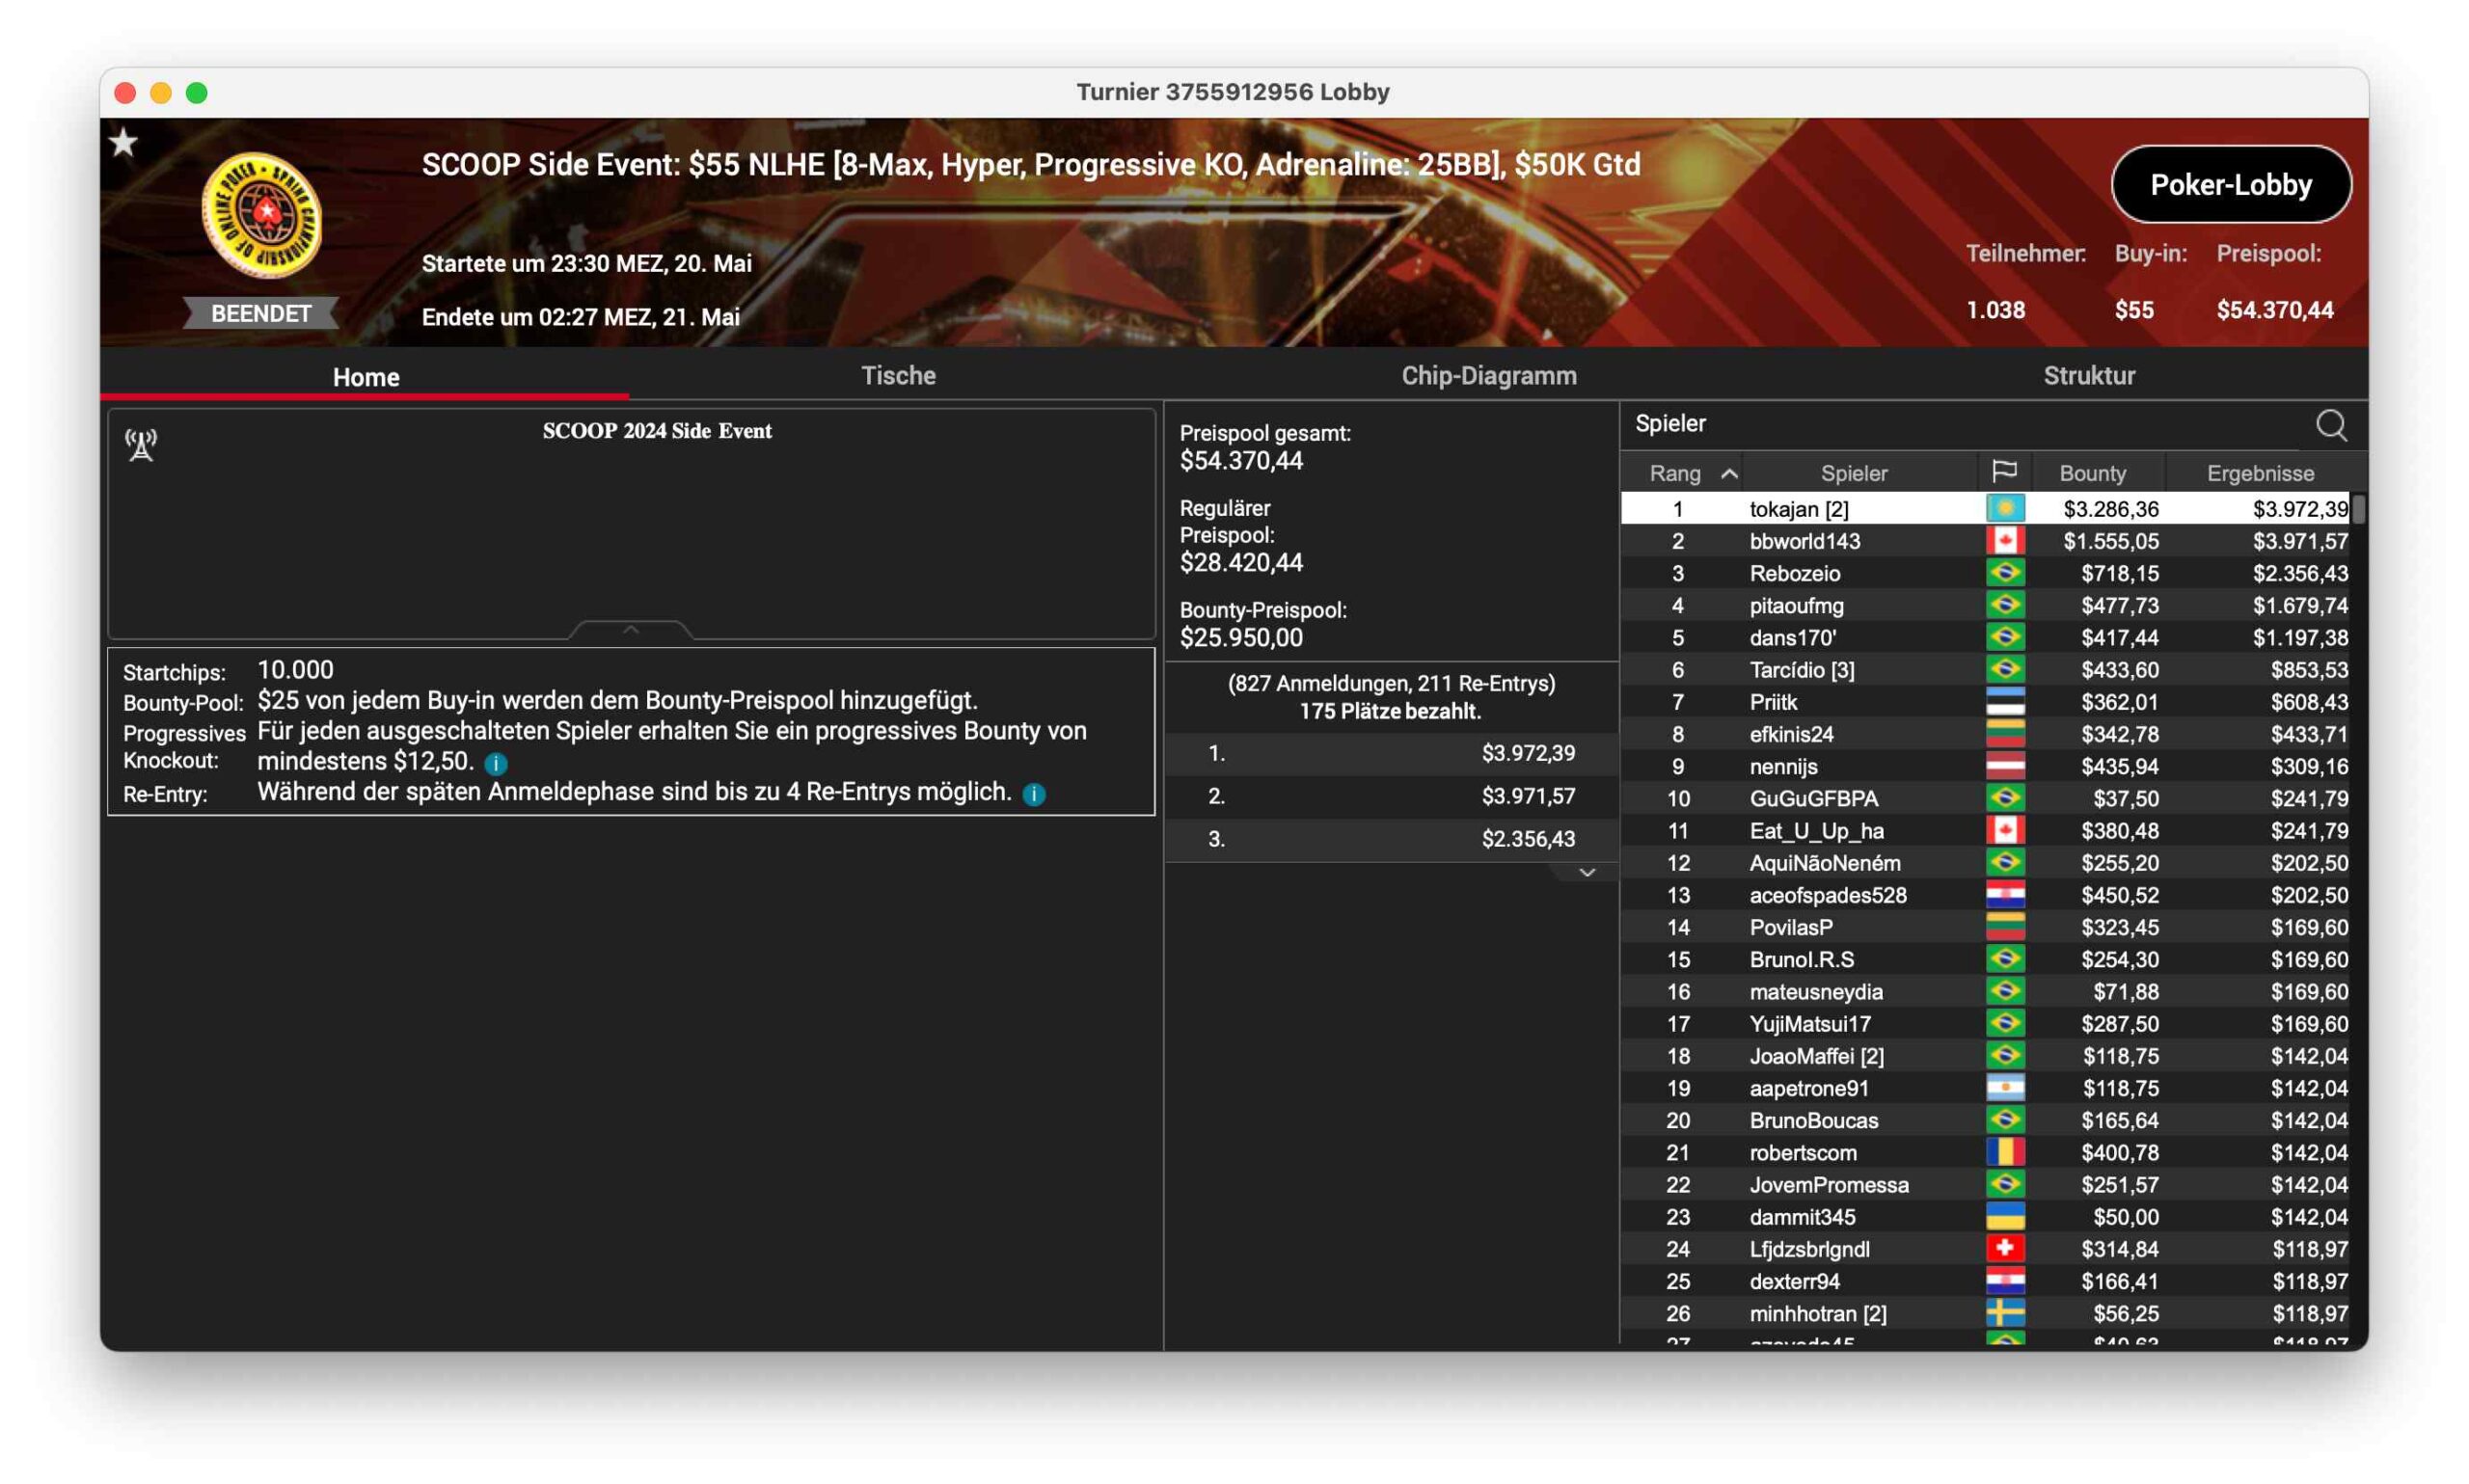This screenshot has height=1484, width=2469.
Task: Click the Re-Entry info icon
Action: click(x=1034, y=794)
